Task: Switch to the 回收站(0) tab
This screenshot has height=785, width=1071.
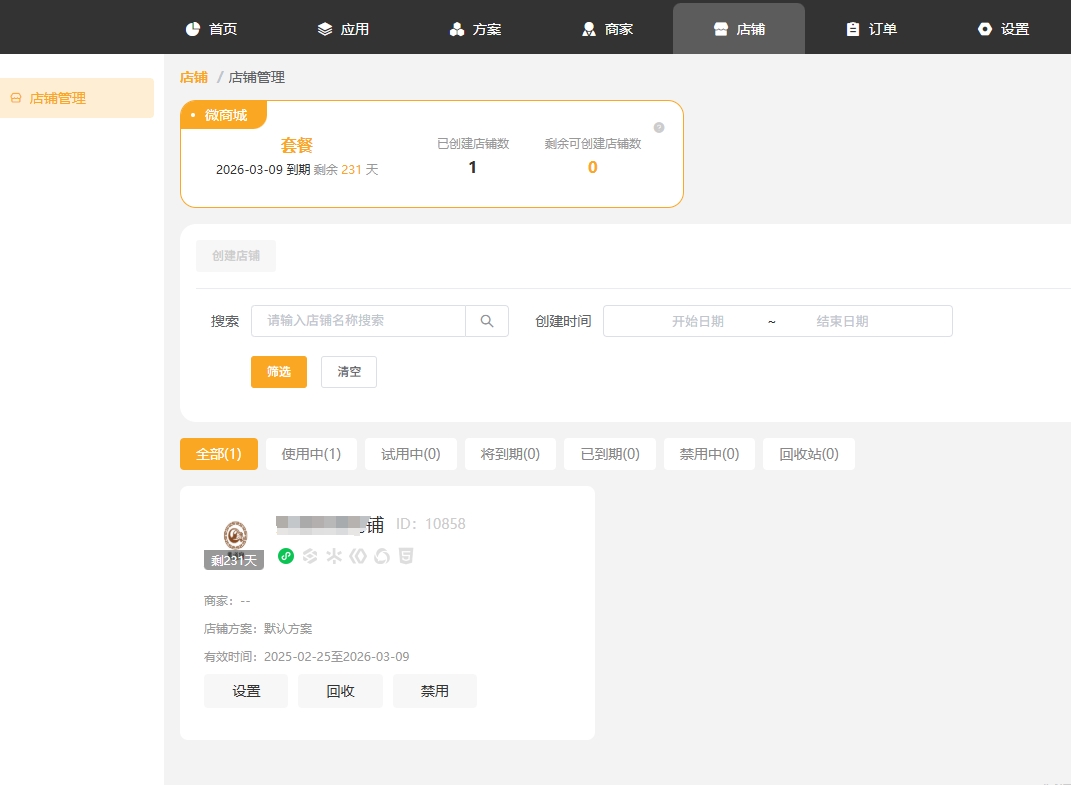Action: pos(808,454)
